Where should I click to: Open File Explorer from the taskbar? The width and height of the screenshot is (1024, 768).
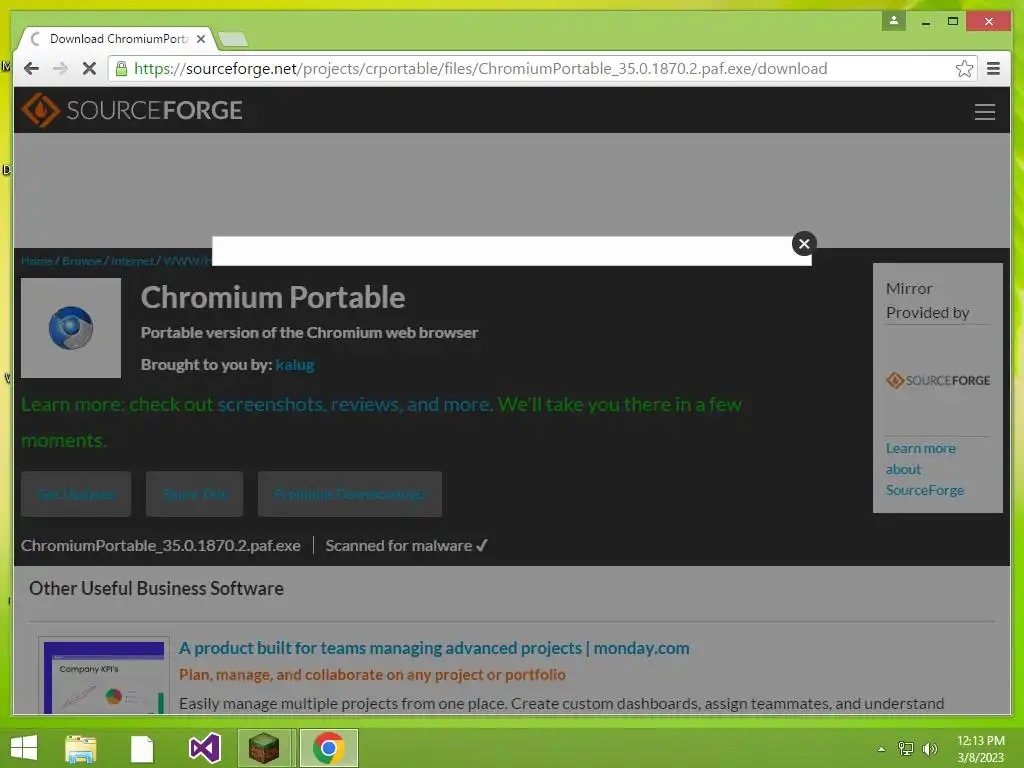click(81, 748)
